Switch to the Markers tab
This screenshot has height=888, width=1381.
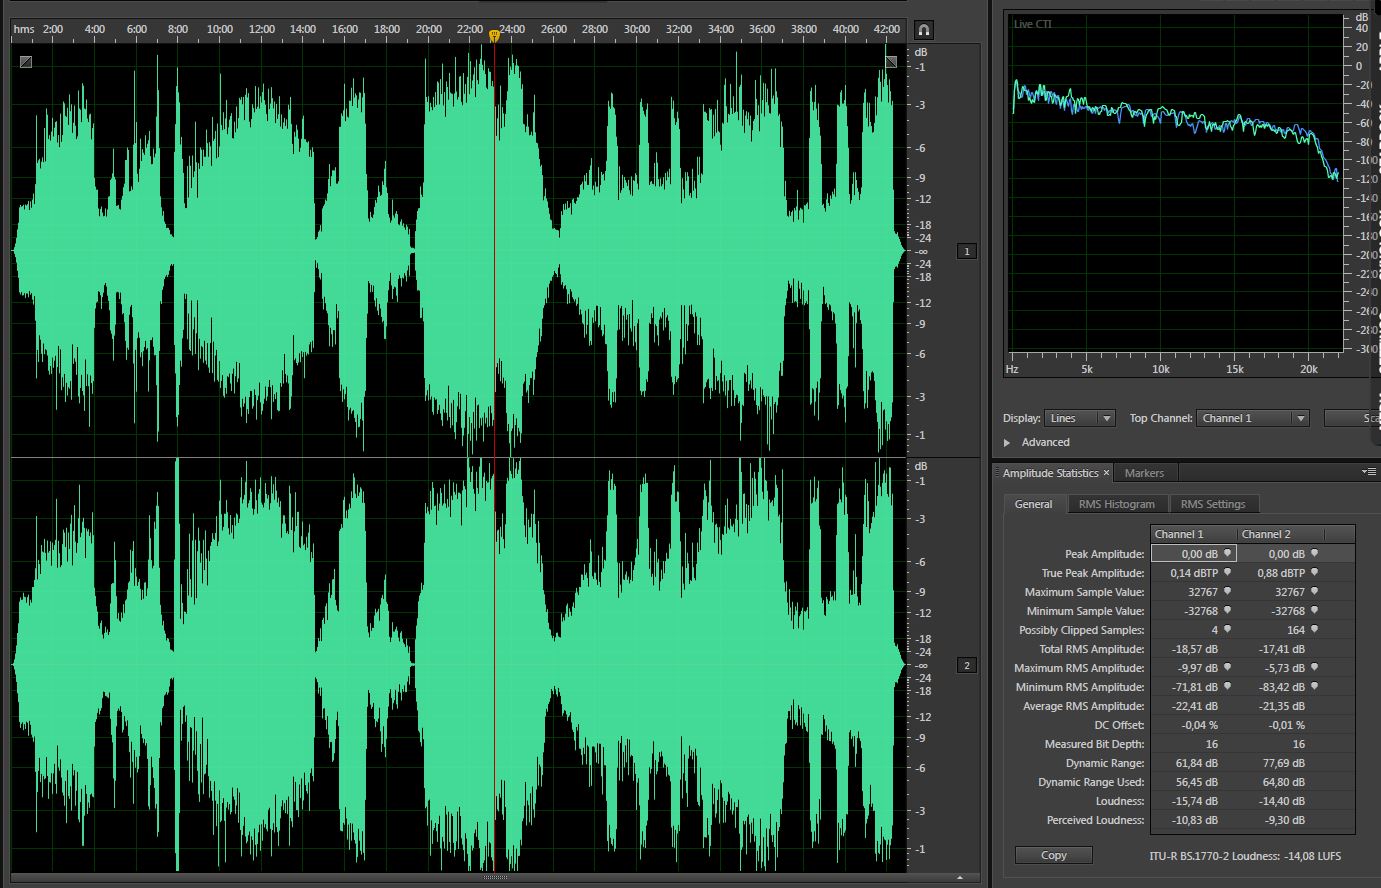pos(1144,473)
